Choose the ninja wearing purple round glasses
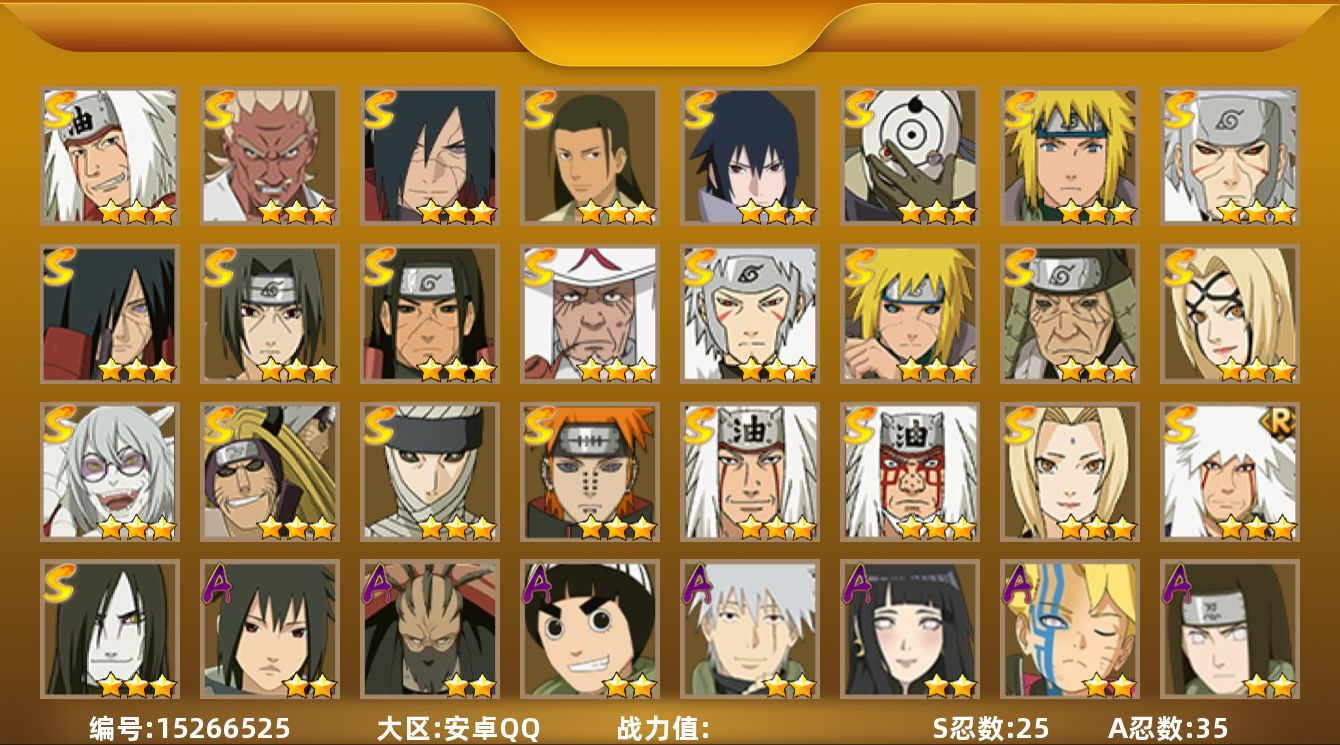1340x745 pixels. 109,472
